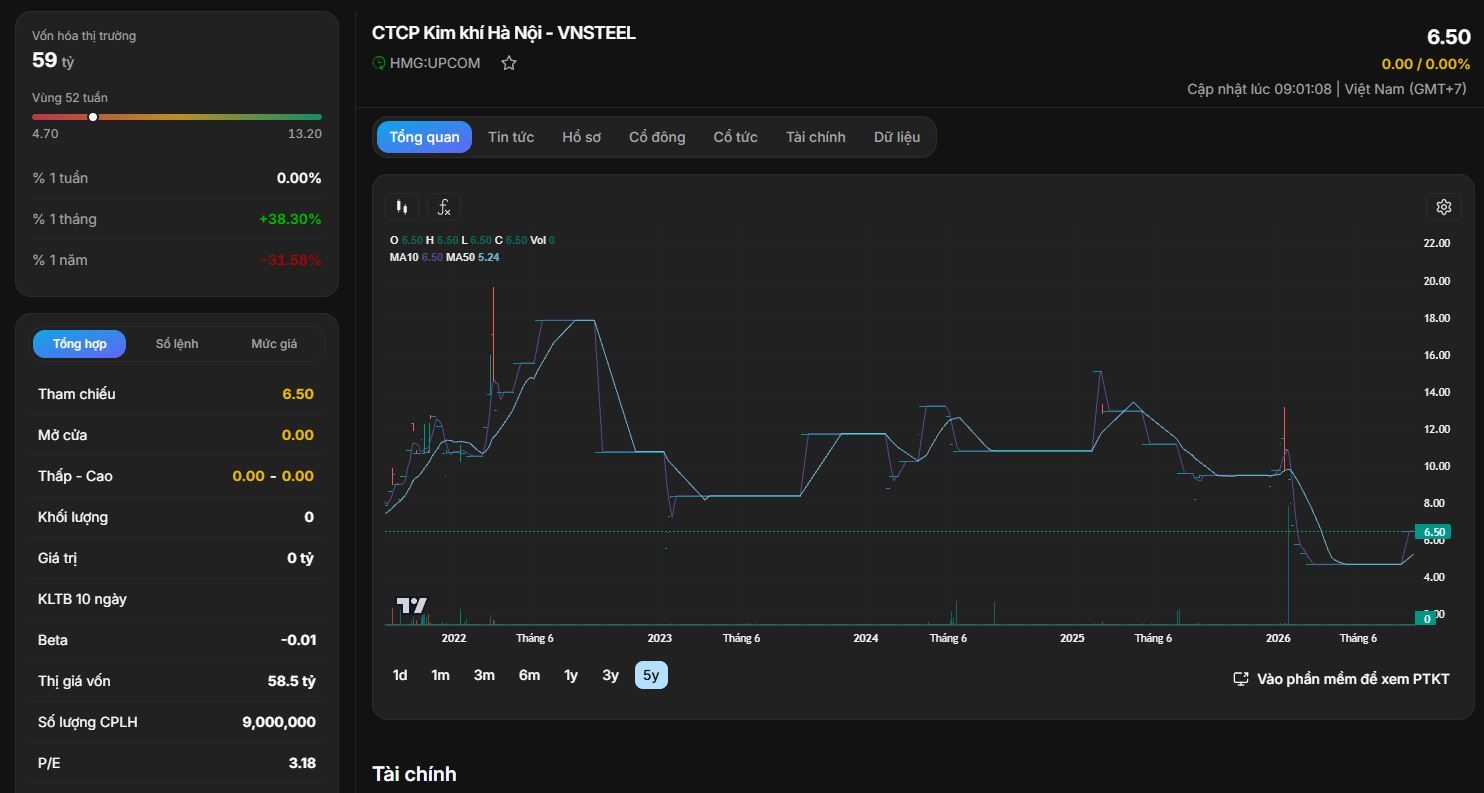Screen dimensions: 1484x793
Task: Click the 6.50 current price label on axis
Action: [1433, 532]
